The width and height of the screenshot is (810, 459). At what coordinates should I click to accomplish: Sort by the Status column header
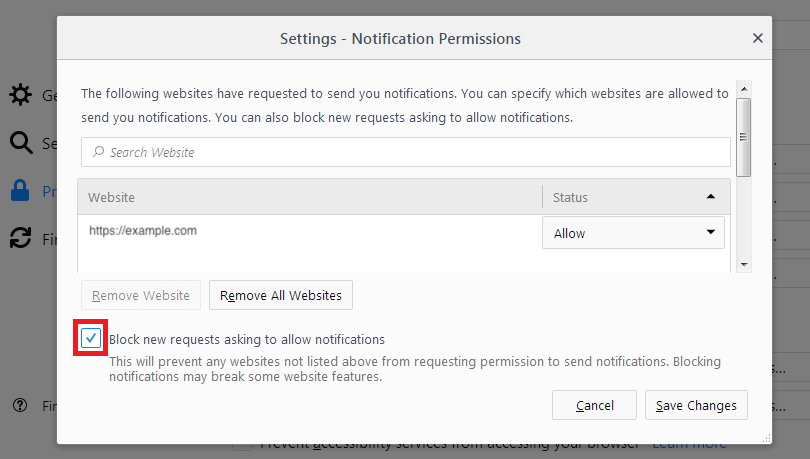pos(636,197)
